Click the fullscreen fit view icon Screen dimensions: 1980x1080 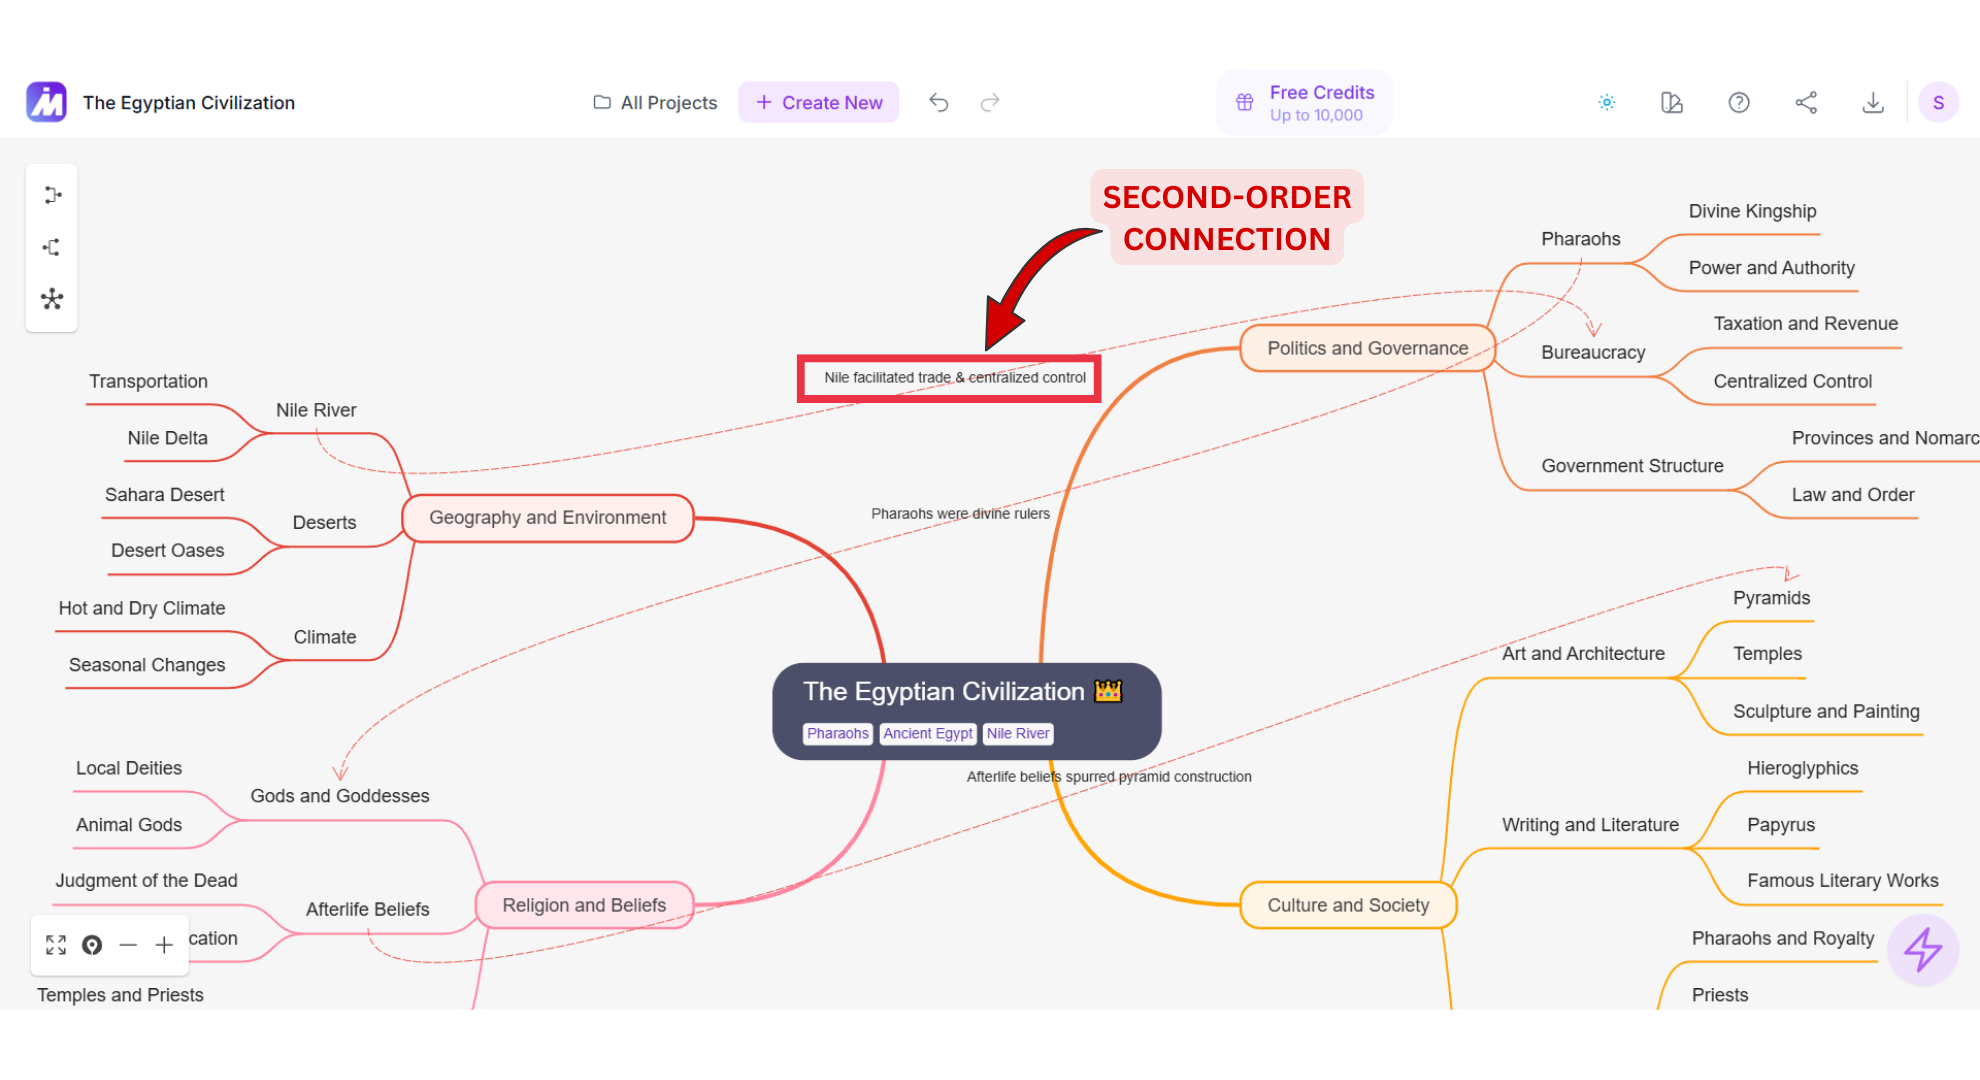[x=56, y=945]
